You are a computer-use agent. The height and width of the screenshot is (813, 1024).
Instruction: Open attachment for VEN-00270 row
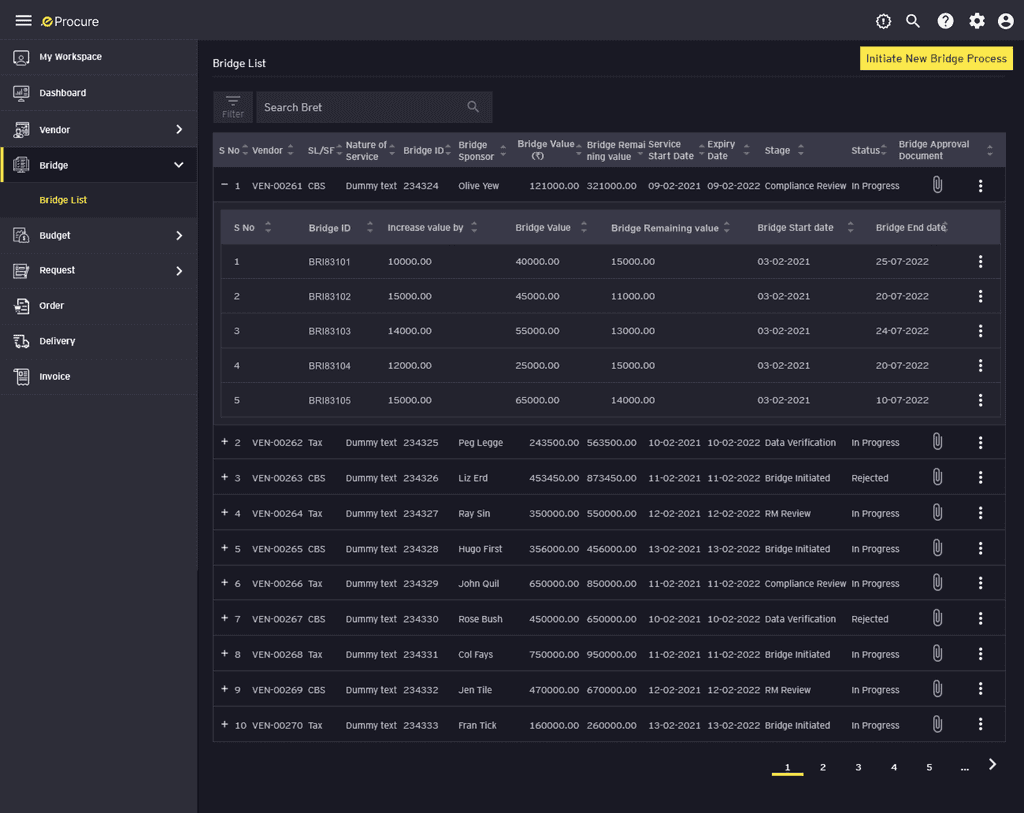(937, 725)
